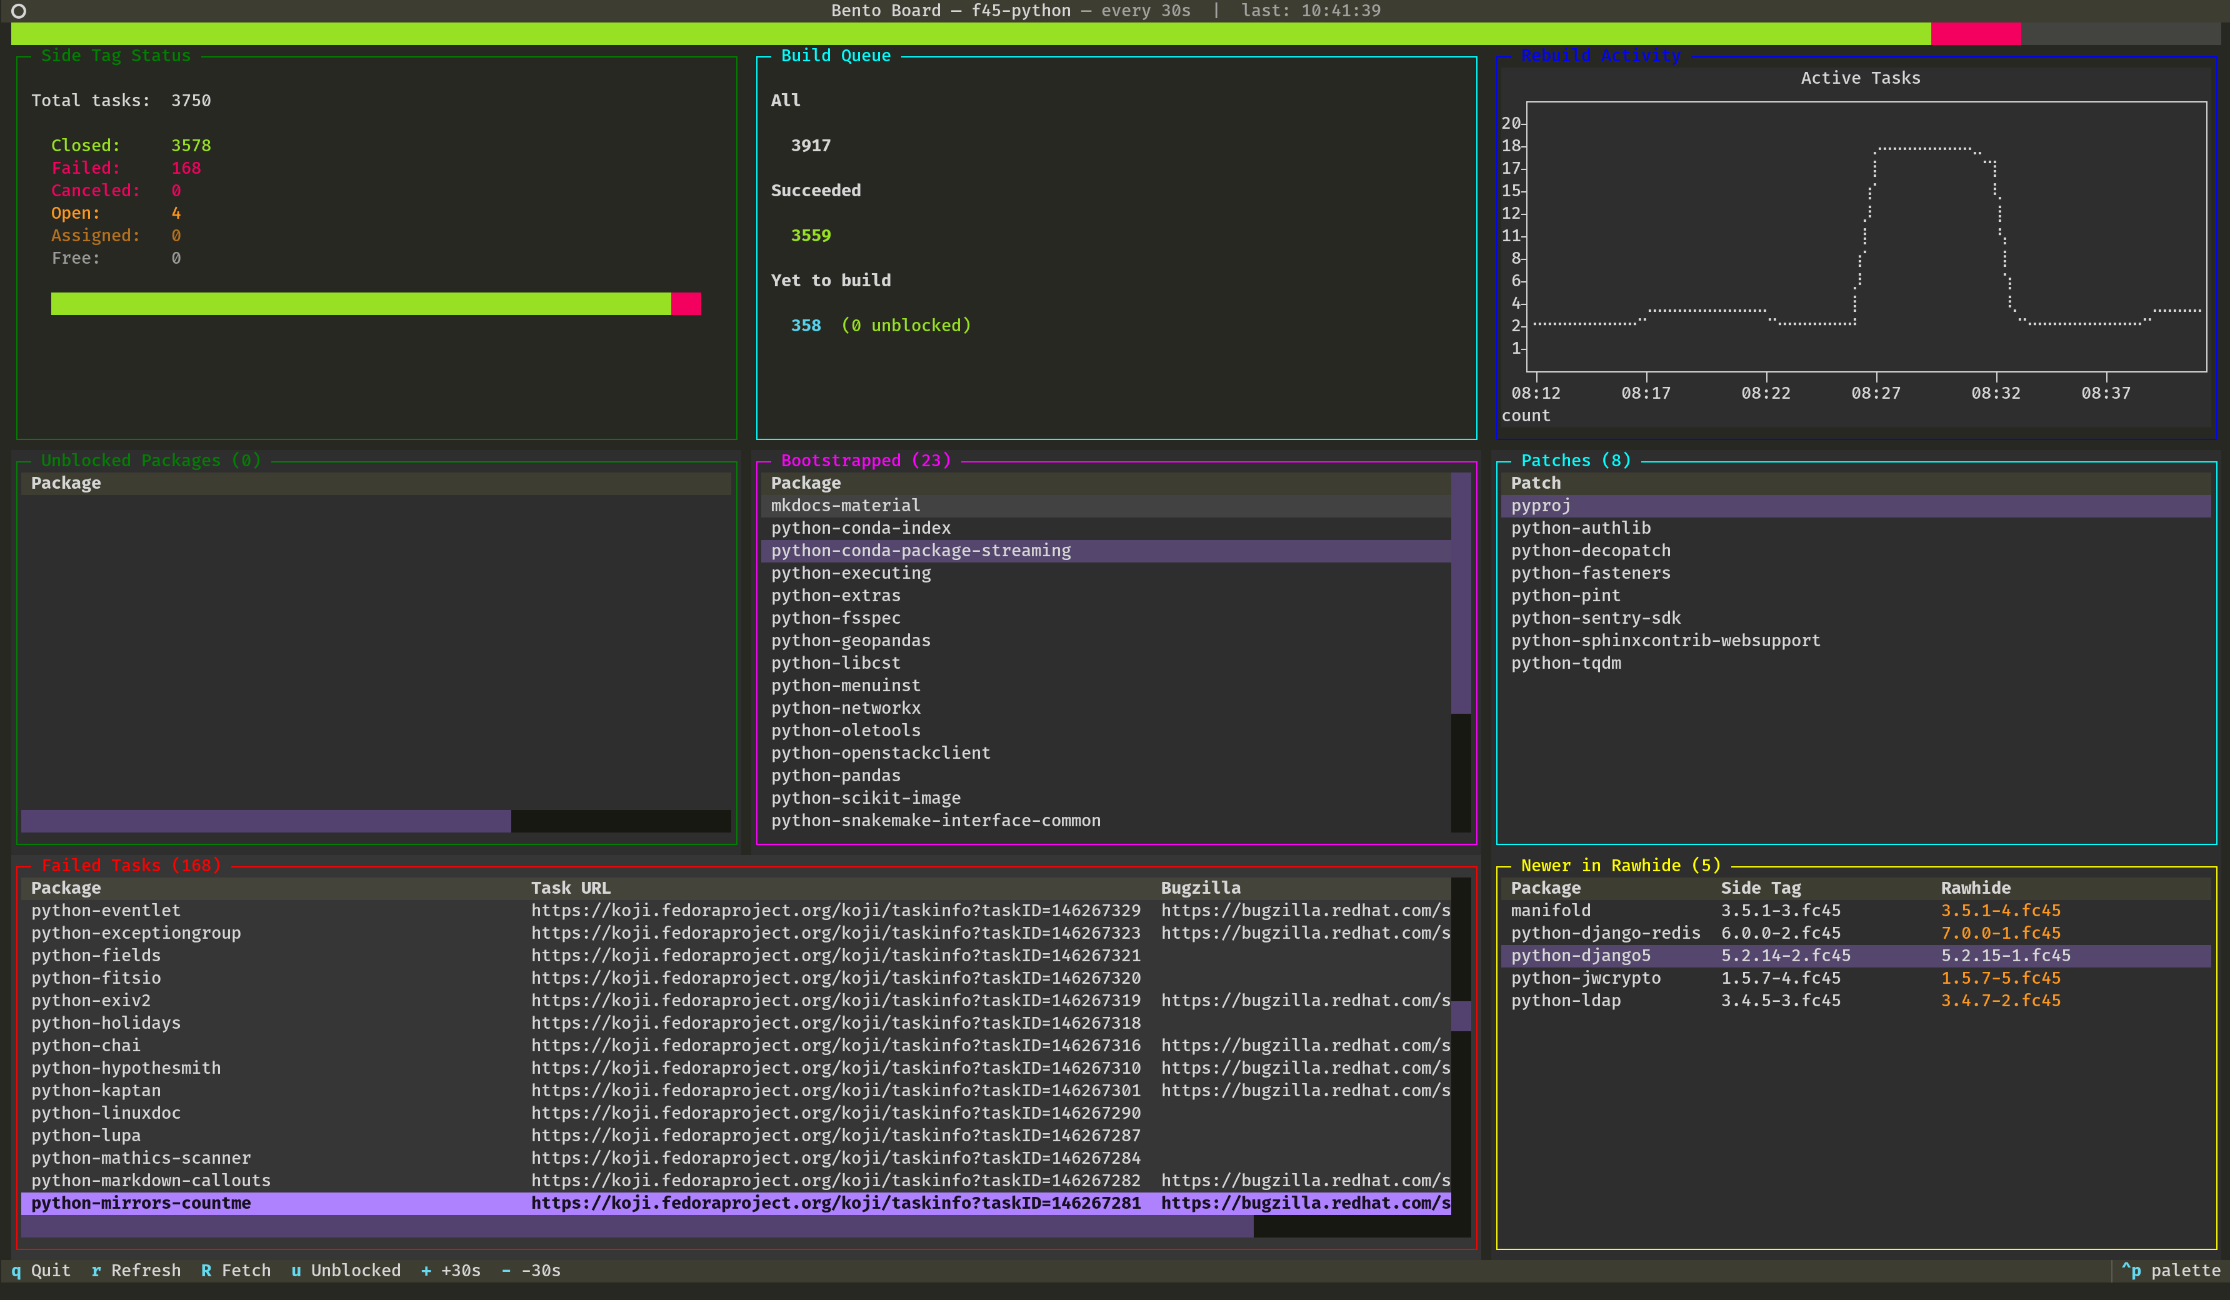Open Bugzilla link for python-markdown-callouts
The height and width of the screenshot is (1300, 2230).
[x=1306, y=1181]
